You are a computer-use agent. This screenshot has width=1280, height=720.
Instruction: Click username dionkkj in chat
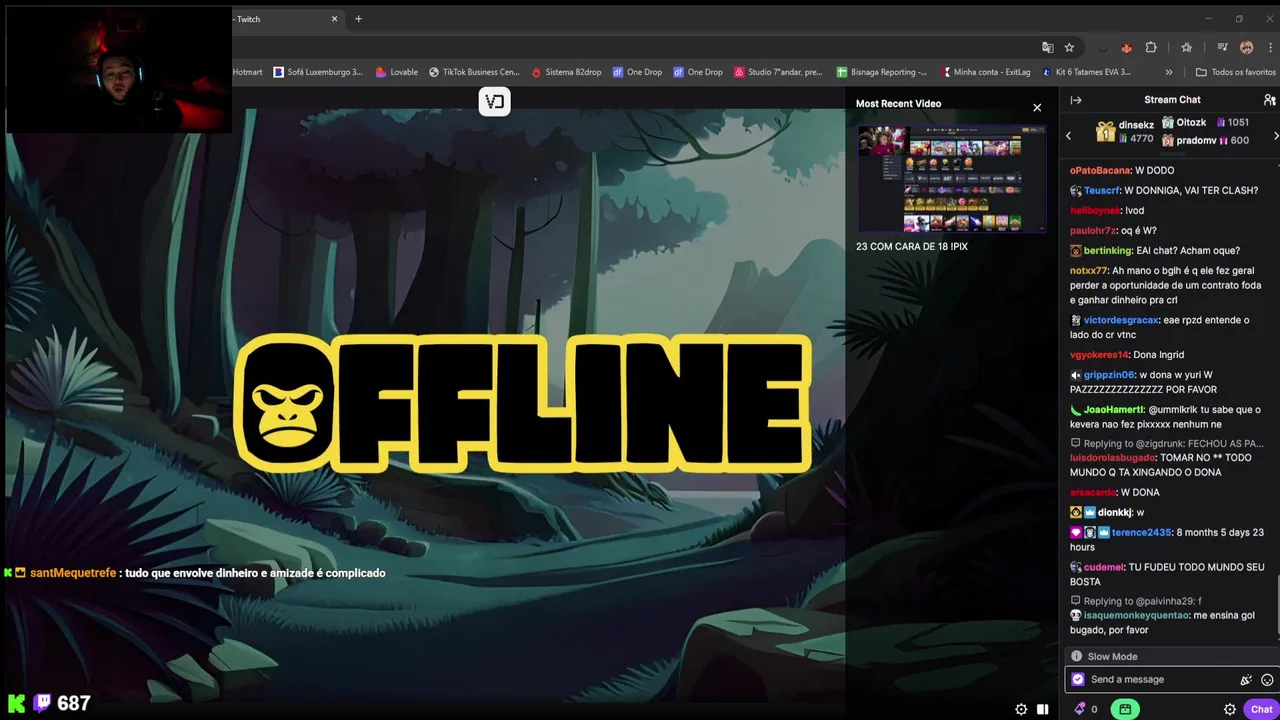[x=1115, y=513]
